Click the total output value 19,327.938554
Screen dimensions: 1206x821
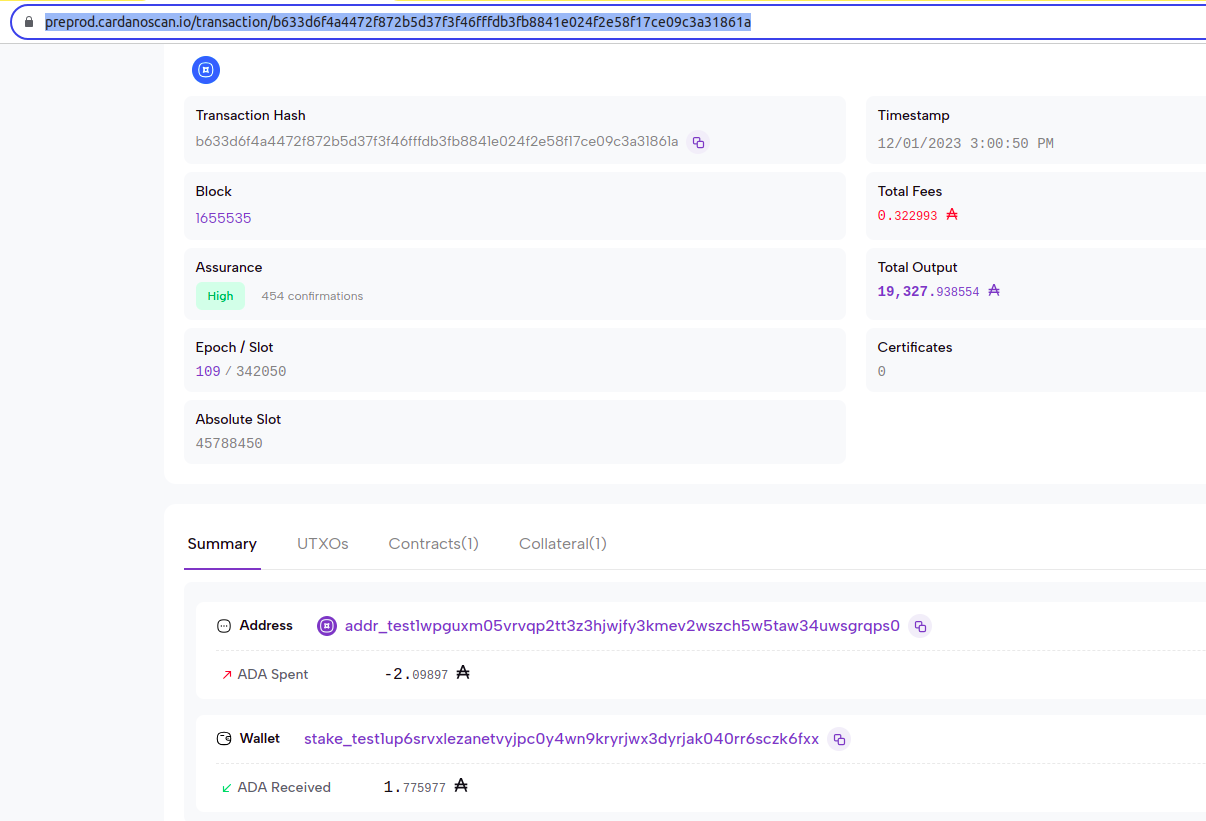[x=928, y=291]
